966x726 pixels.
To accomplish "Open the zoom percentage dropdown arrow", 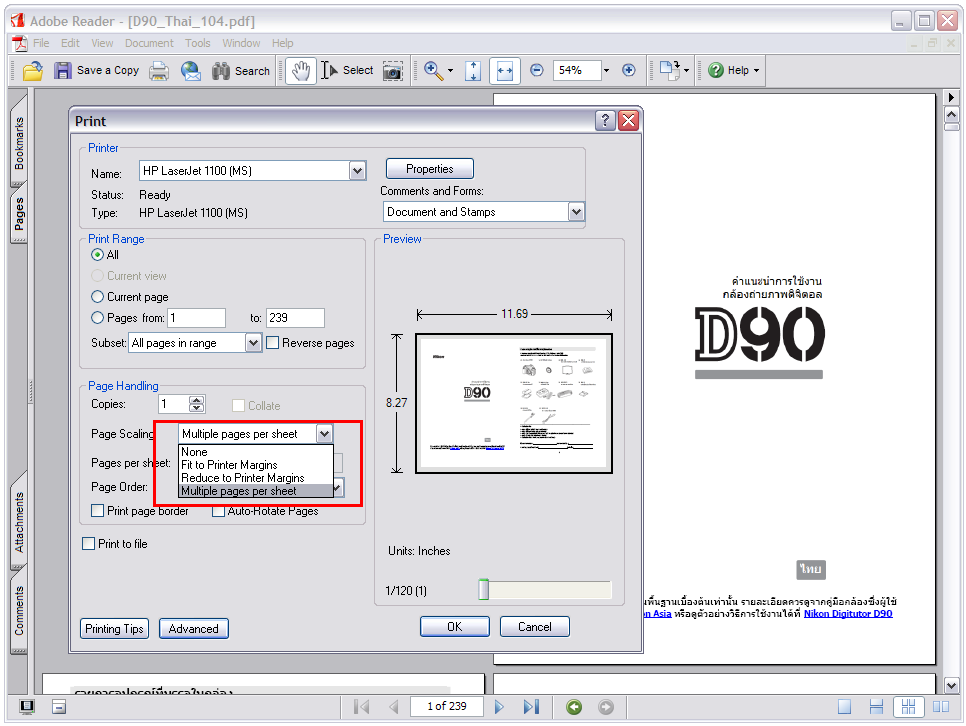I will 606,70.
